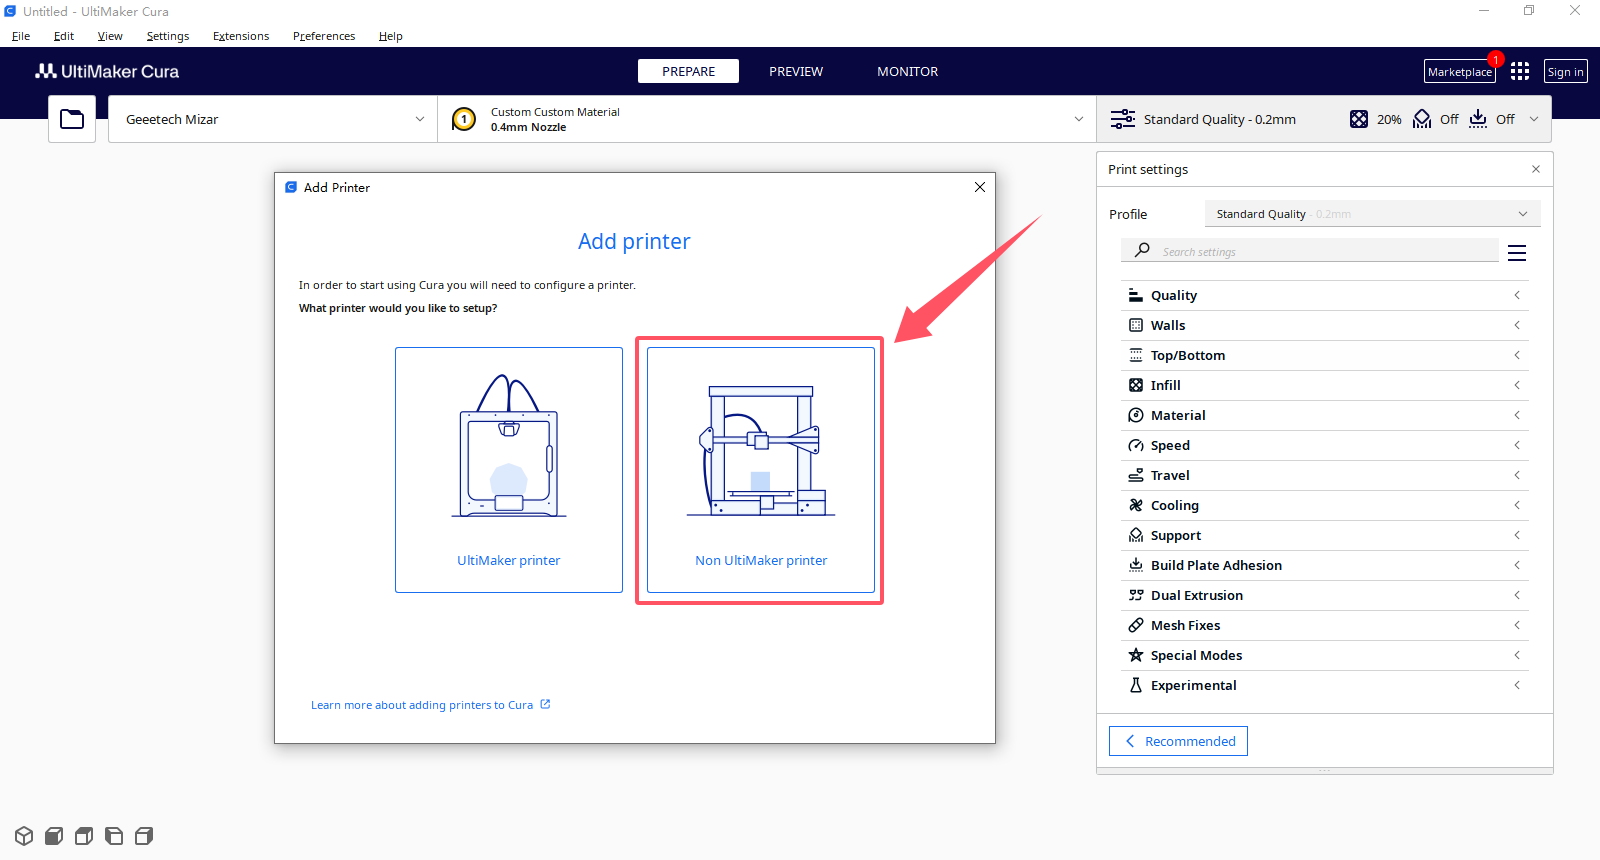
Task: Click the Material category icon
Action: coord(1136,415)
